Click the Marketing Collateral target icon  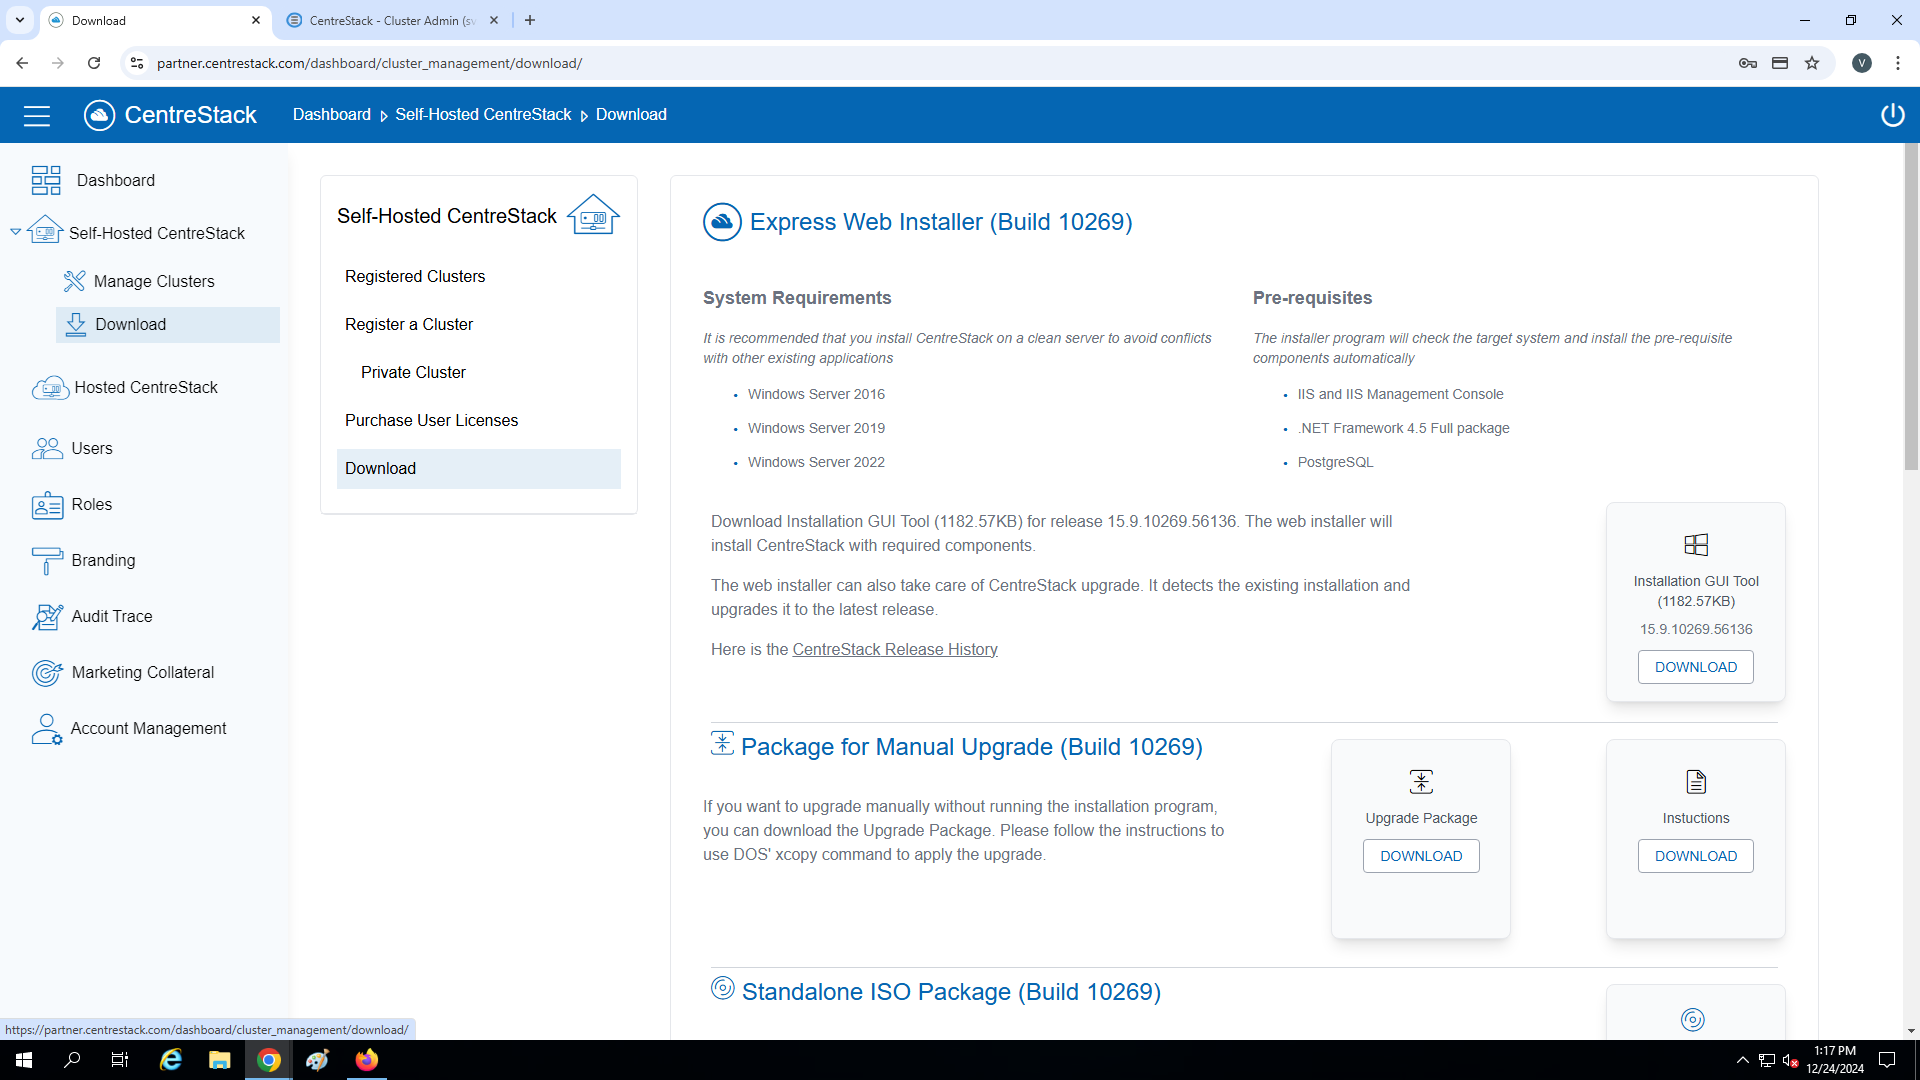point(47,673)
